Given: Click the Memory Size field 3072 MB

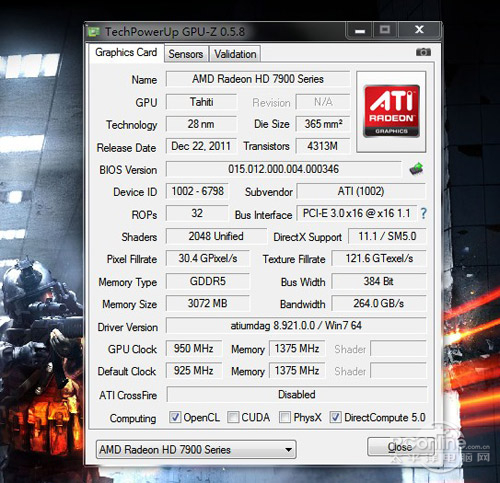Looking at the screenshot, I should coord(208,303).
